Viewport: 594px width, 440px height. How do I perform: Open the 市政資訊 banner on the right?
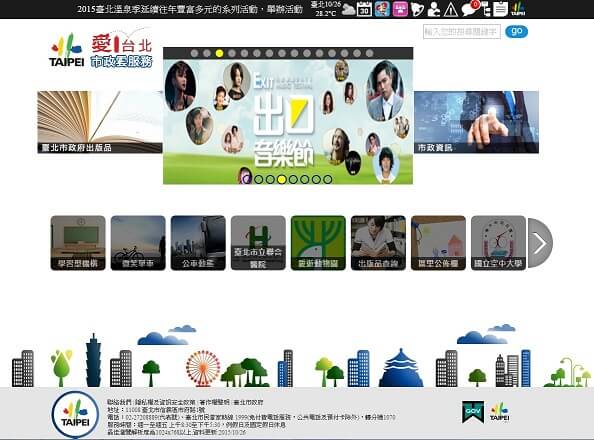point(476,122)
